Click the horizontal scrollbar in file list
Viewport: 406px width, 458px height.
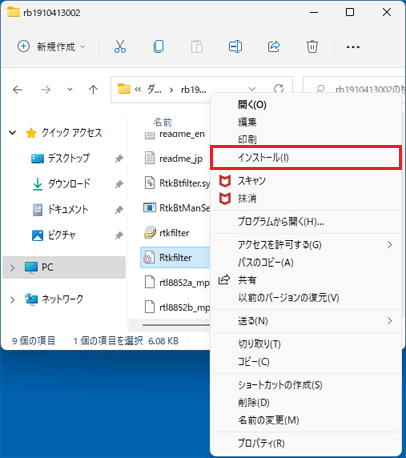click(176, 325)
